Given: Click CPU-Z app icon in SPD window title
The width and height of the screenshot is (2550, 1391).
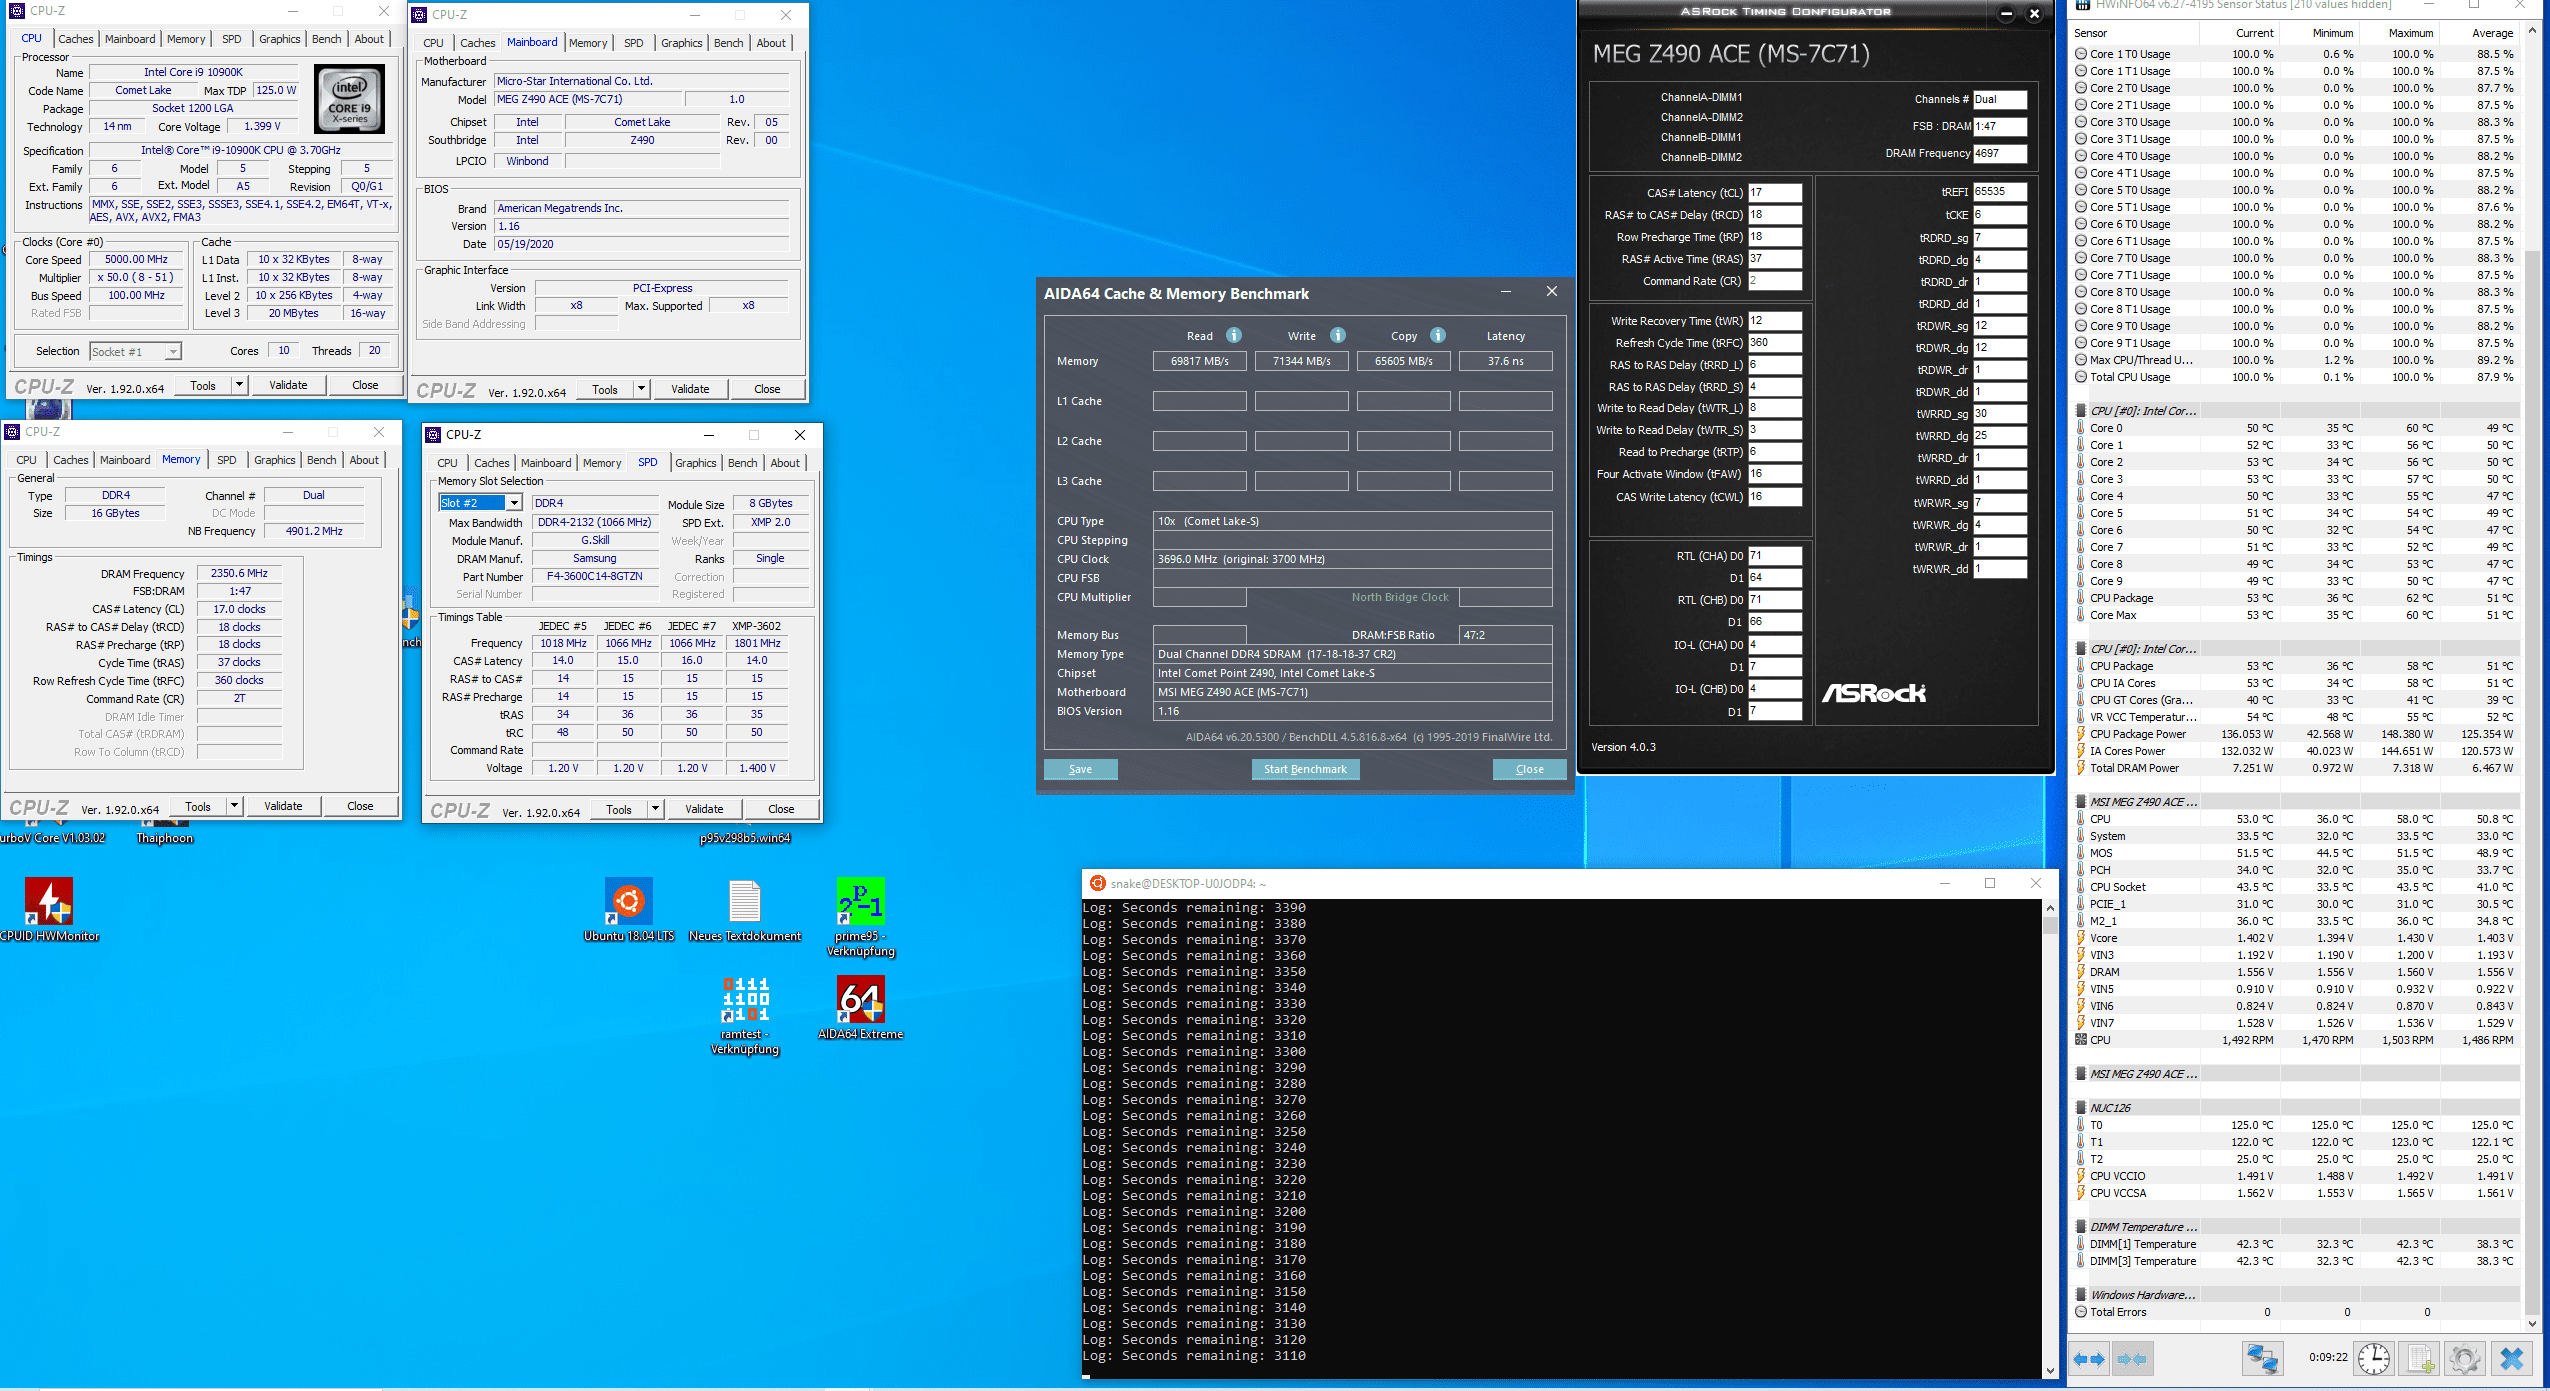Looking at the screenshot, I should [434, 435].
